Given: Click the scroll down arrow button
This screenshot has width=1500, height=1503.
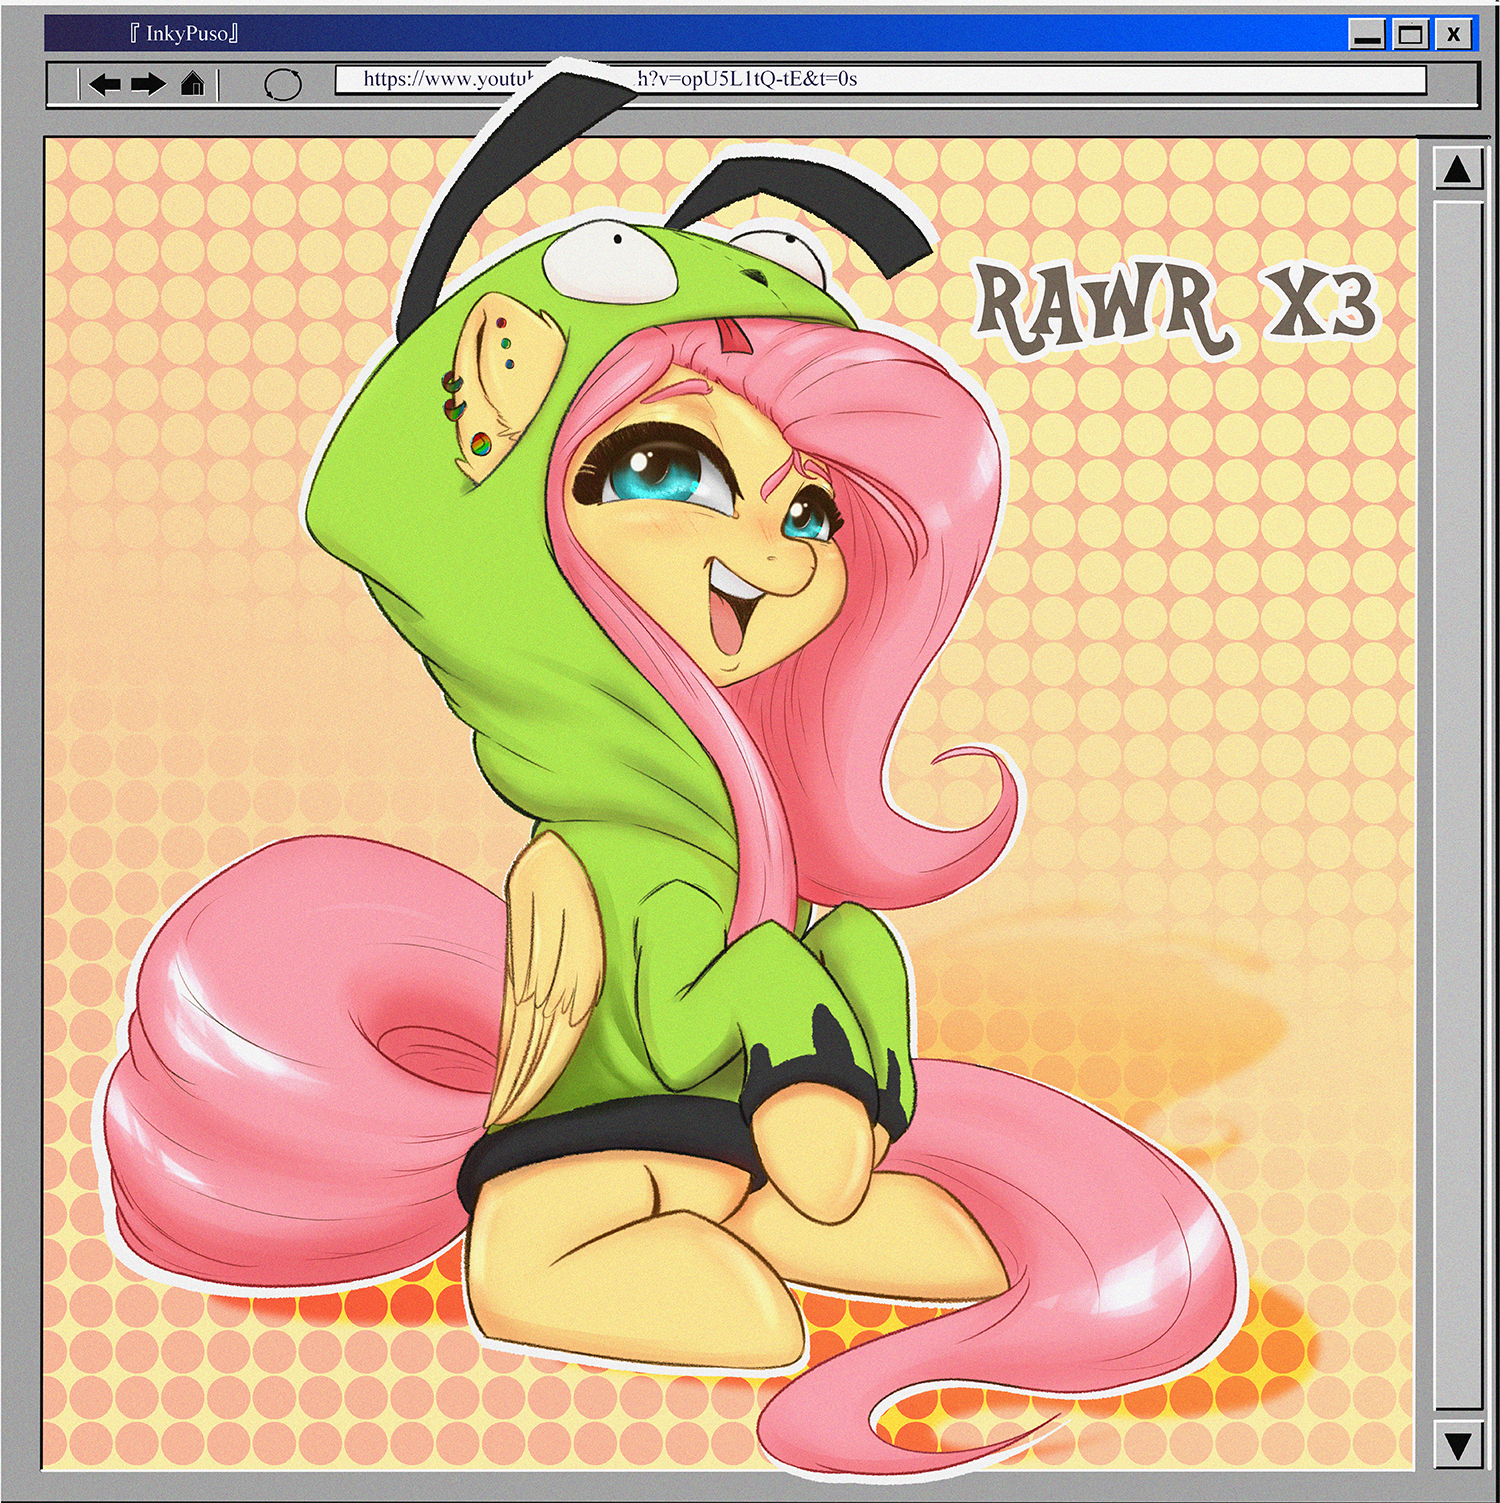Looking at the screenshot, I should click(1457, 1445).
